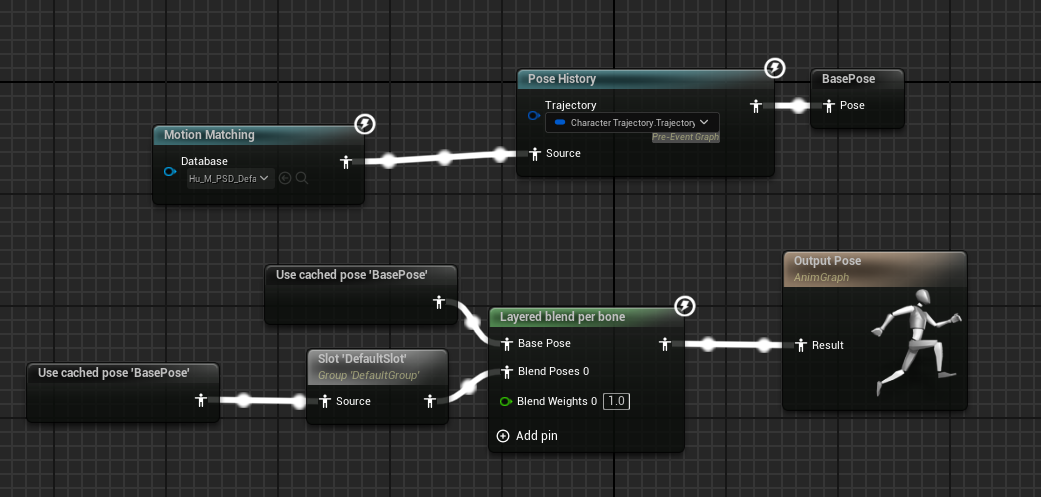
Task: Click the fast-path lightning icon on Motion Matching node
Action: tap(364, 124)
